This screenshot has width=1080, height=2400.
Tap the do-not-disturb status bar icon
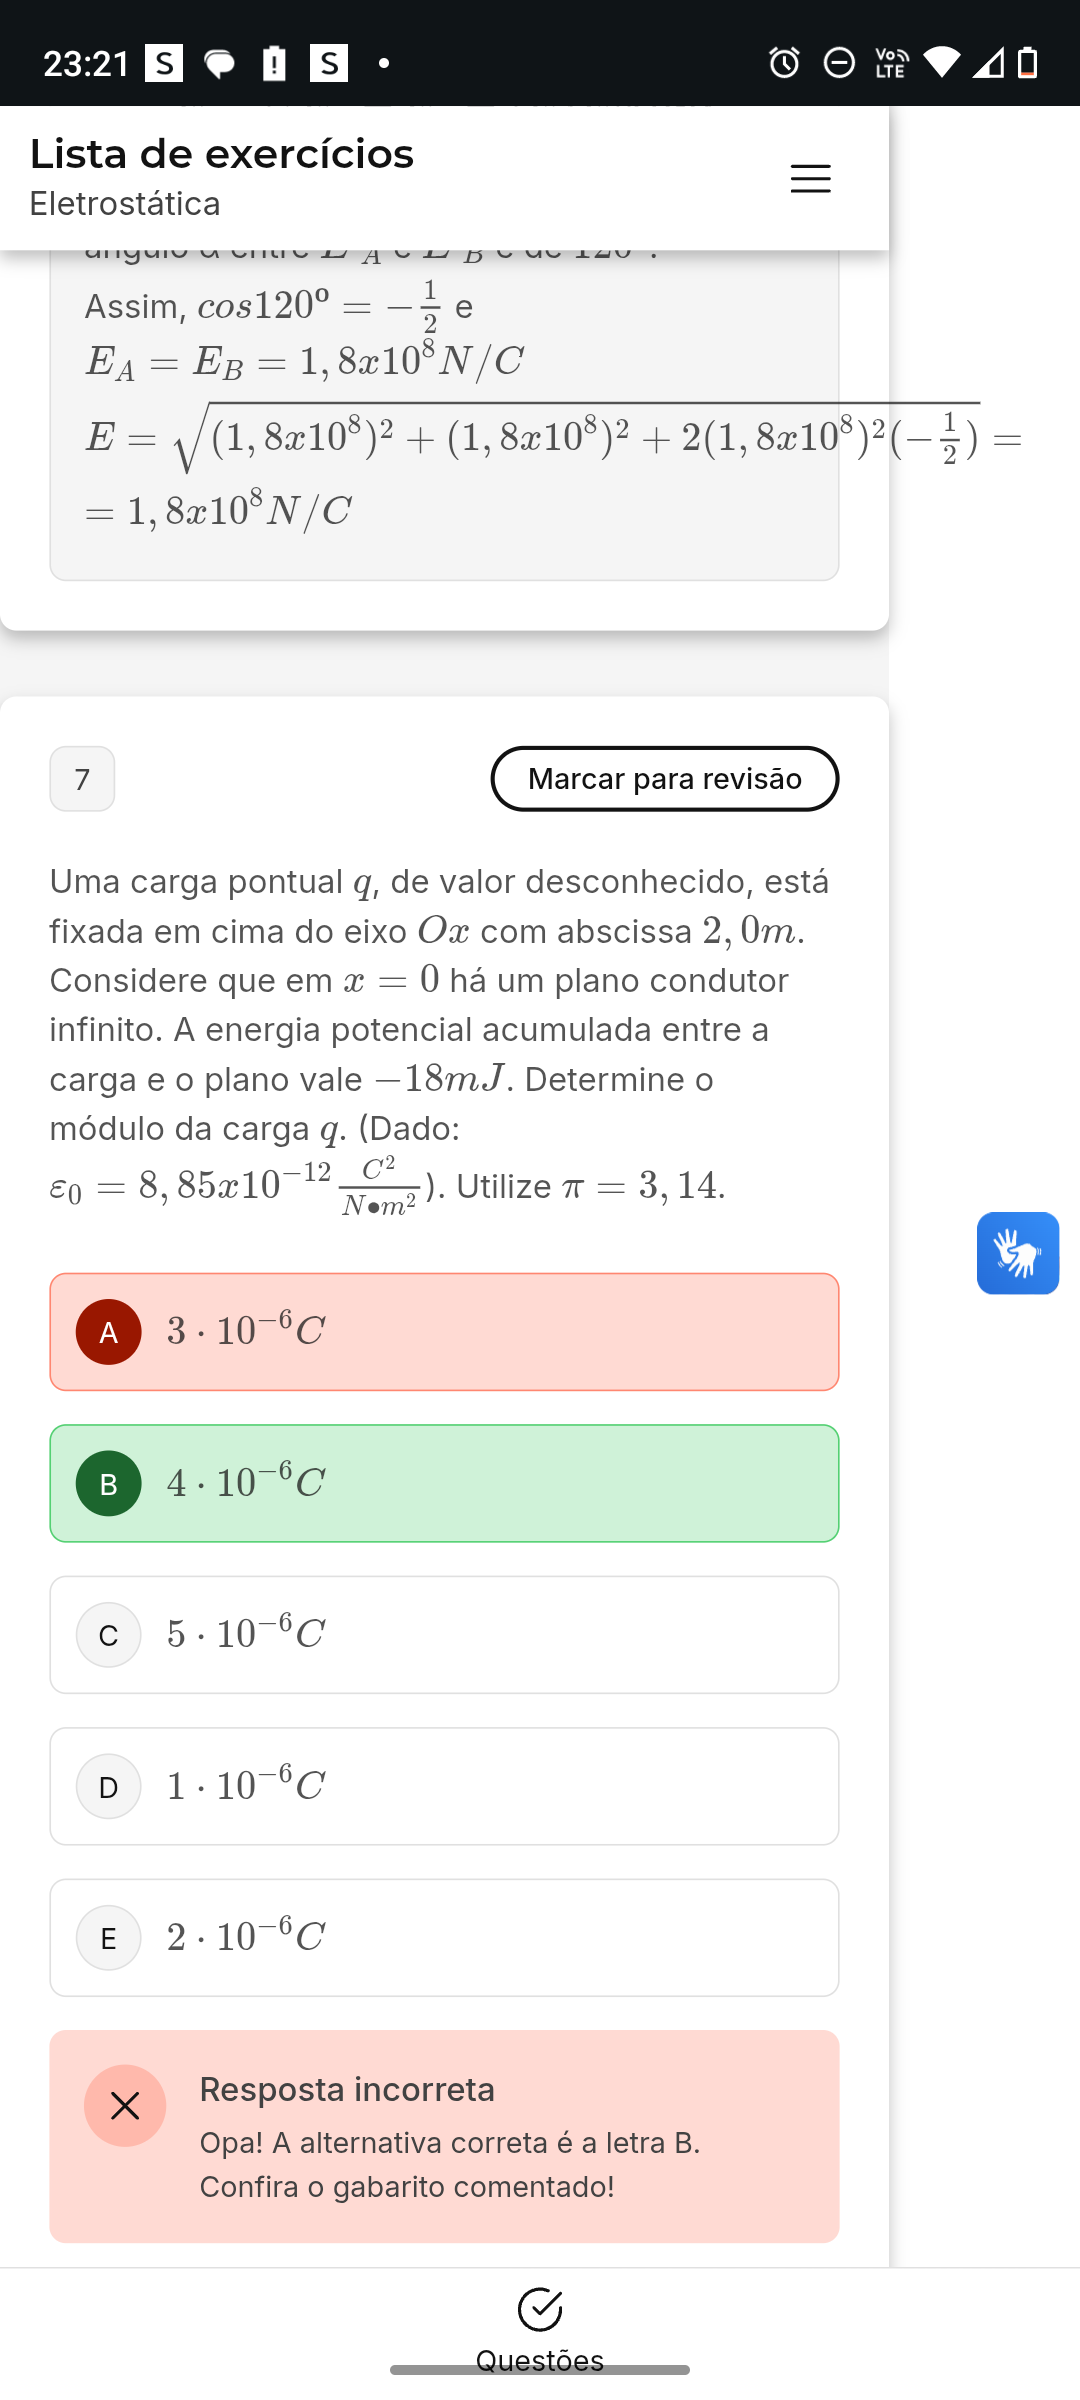(x=839, y=64)
